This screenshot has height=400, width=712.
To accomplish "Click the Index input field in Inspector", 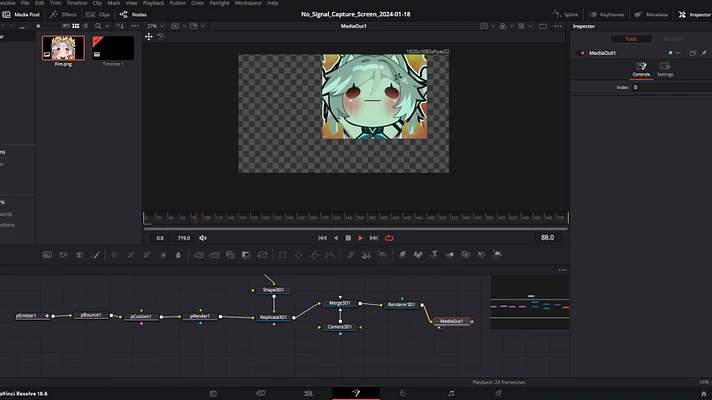I will point(672,87).
